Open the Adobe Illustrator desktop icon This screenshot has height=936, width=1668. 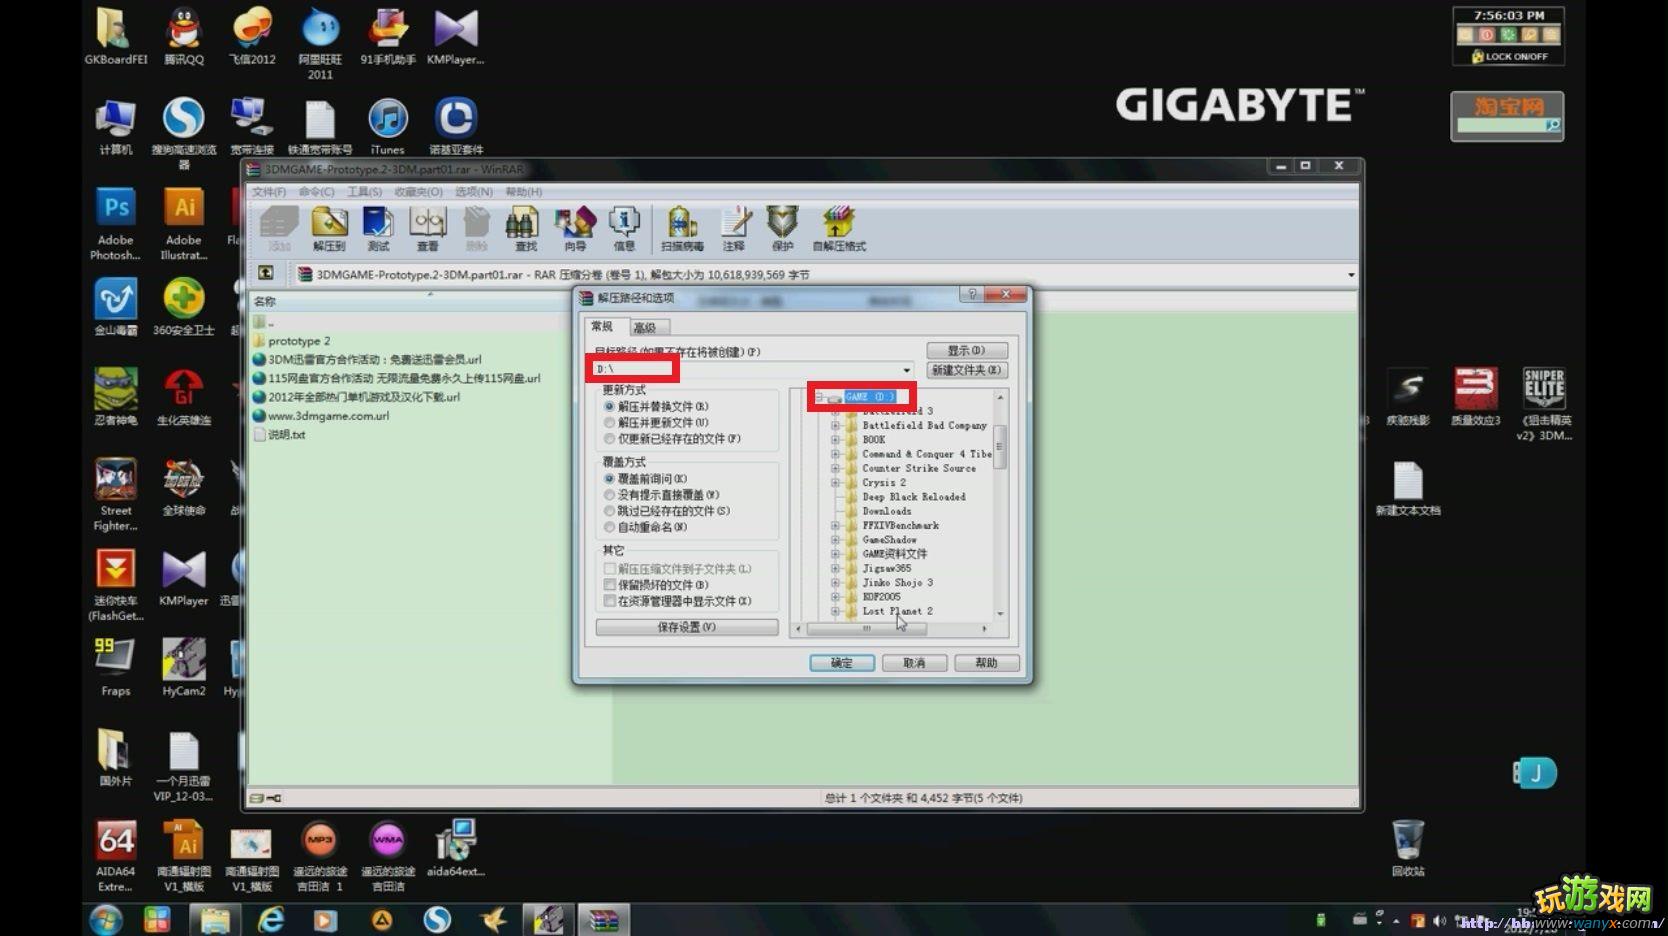(184, 224)
